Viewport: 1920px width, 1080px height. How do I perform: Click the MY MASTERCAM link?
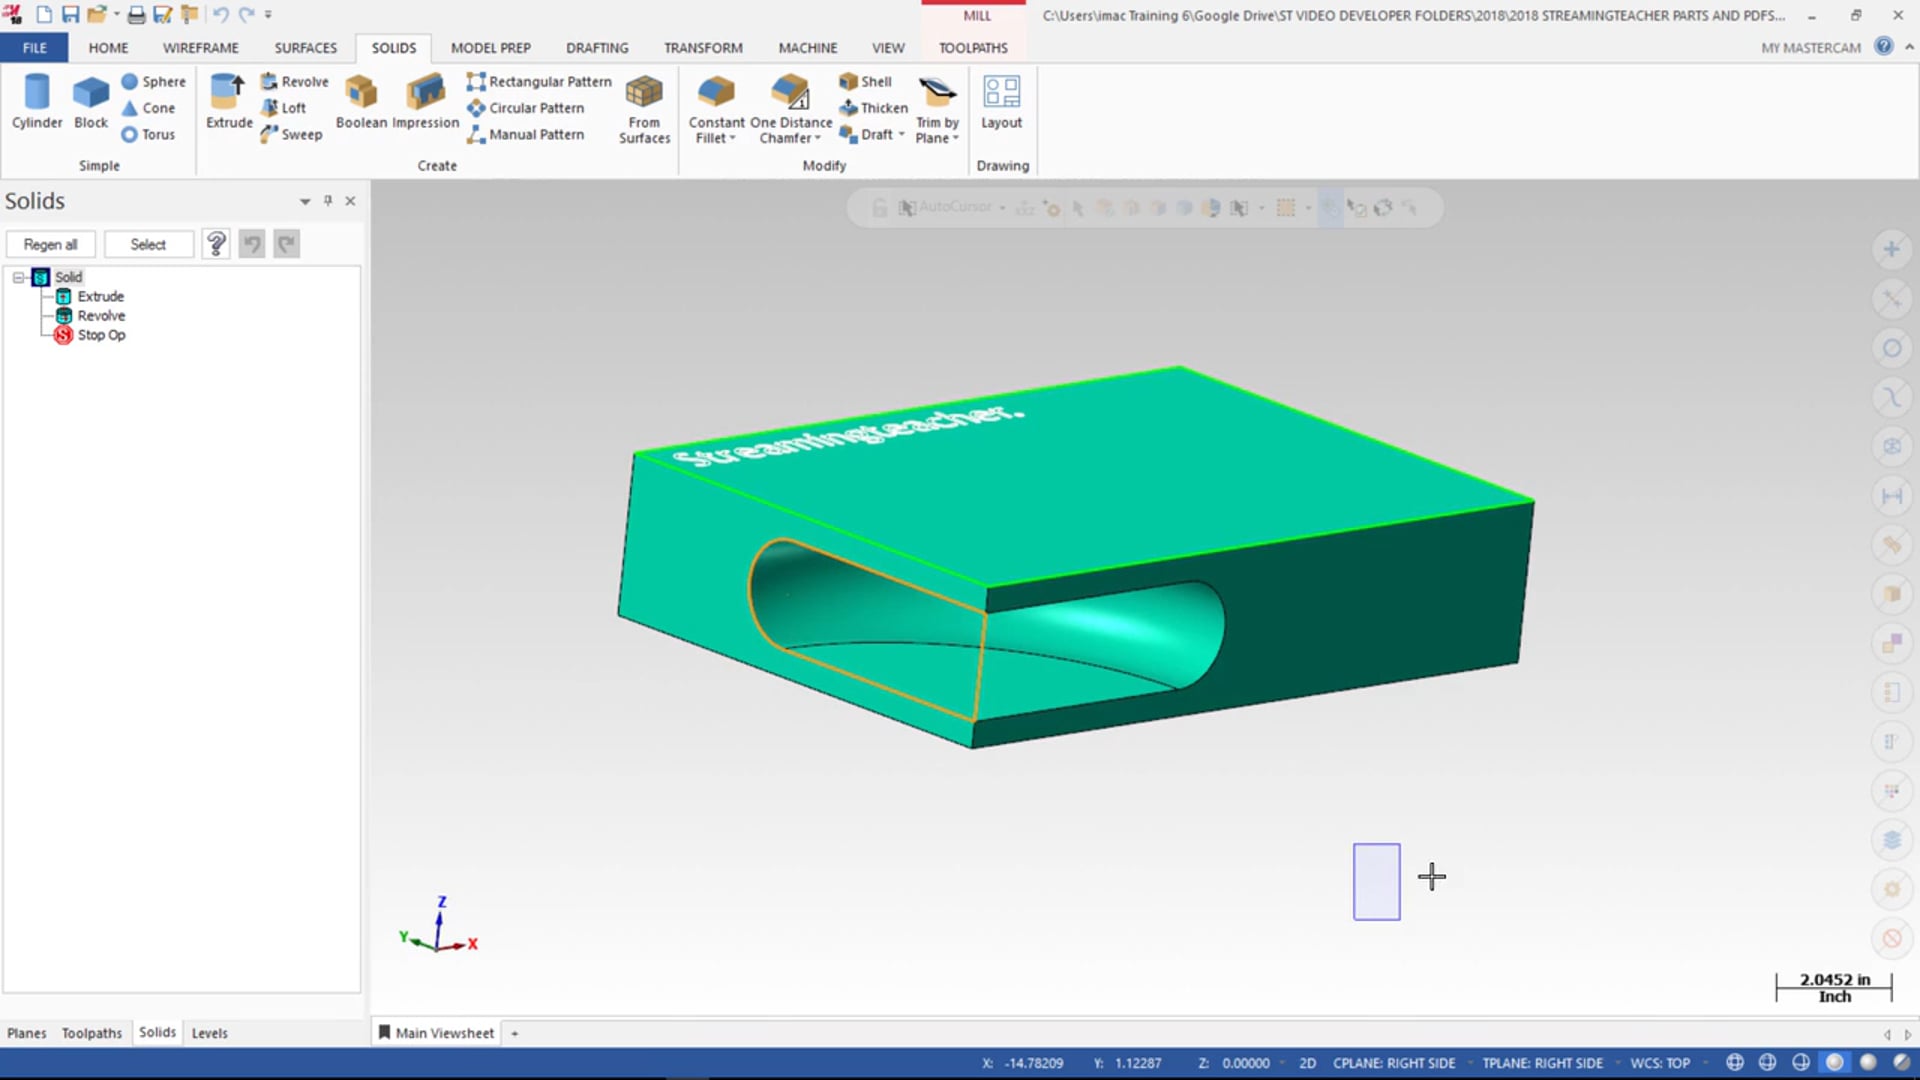tap(1810, 47)
